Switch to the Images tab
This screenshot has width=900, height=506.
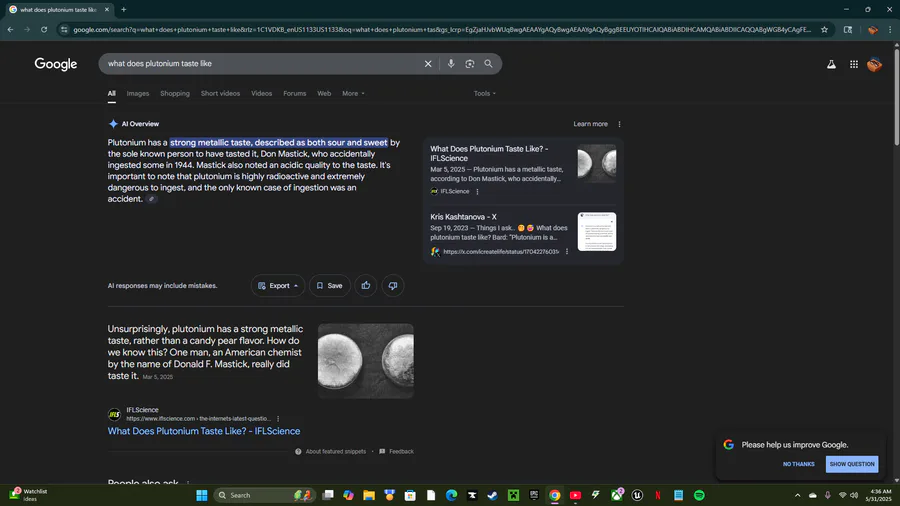(x=138, y=94)
